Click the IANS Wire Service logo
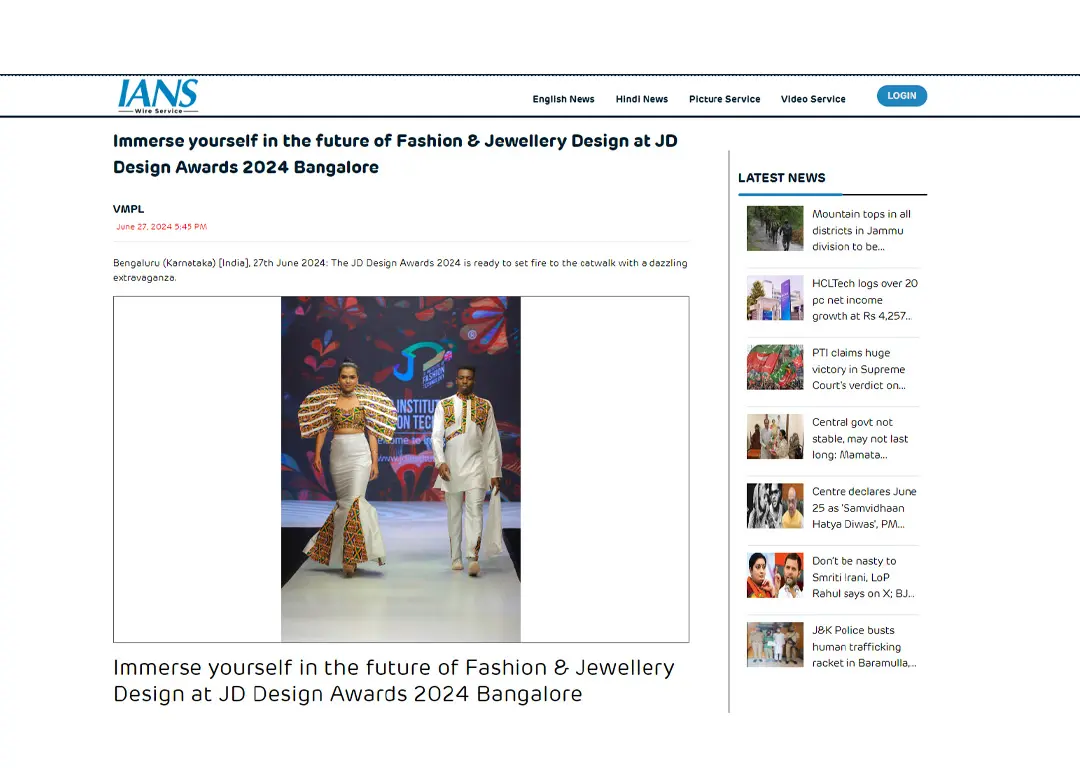Image resolution: width=1080 pixels, height=768 pixels. point(158,96)
